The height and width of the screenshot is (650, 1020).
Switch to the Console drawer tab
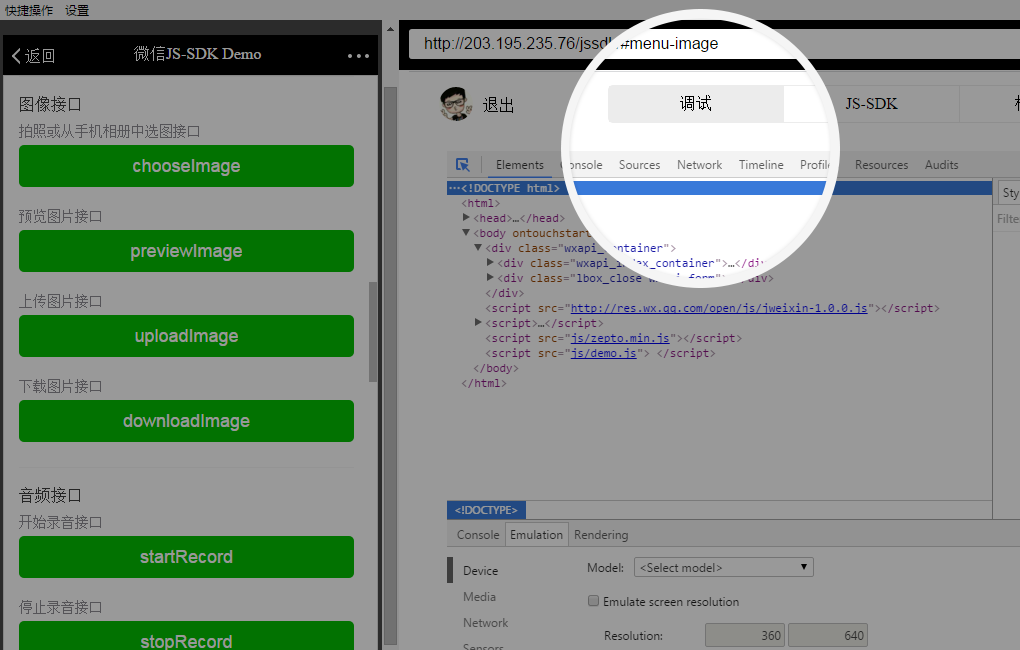tap(478, 535)
